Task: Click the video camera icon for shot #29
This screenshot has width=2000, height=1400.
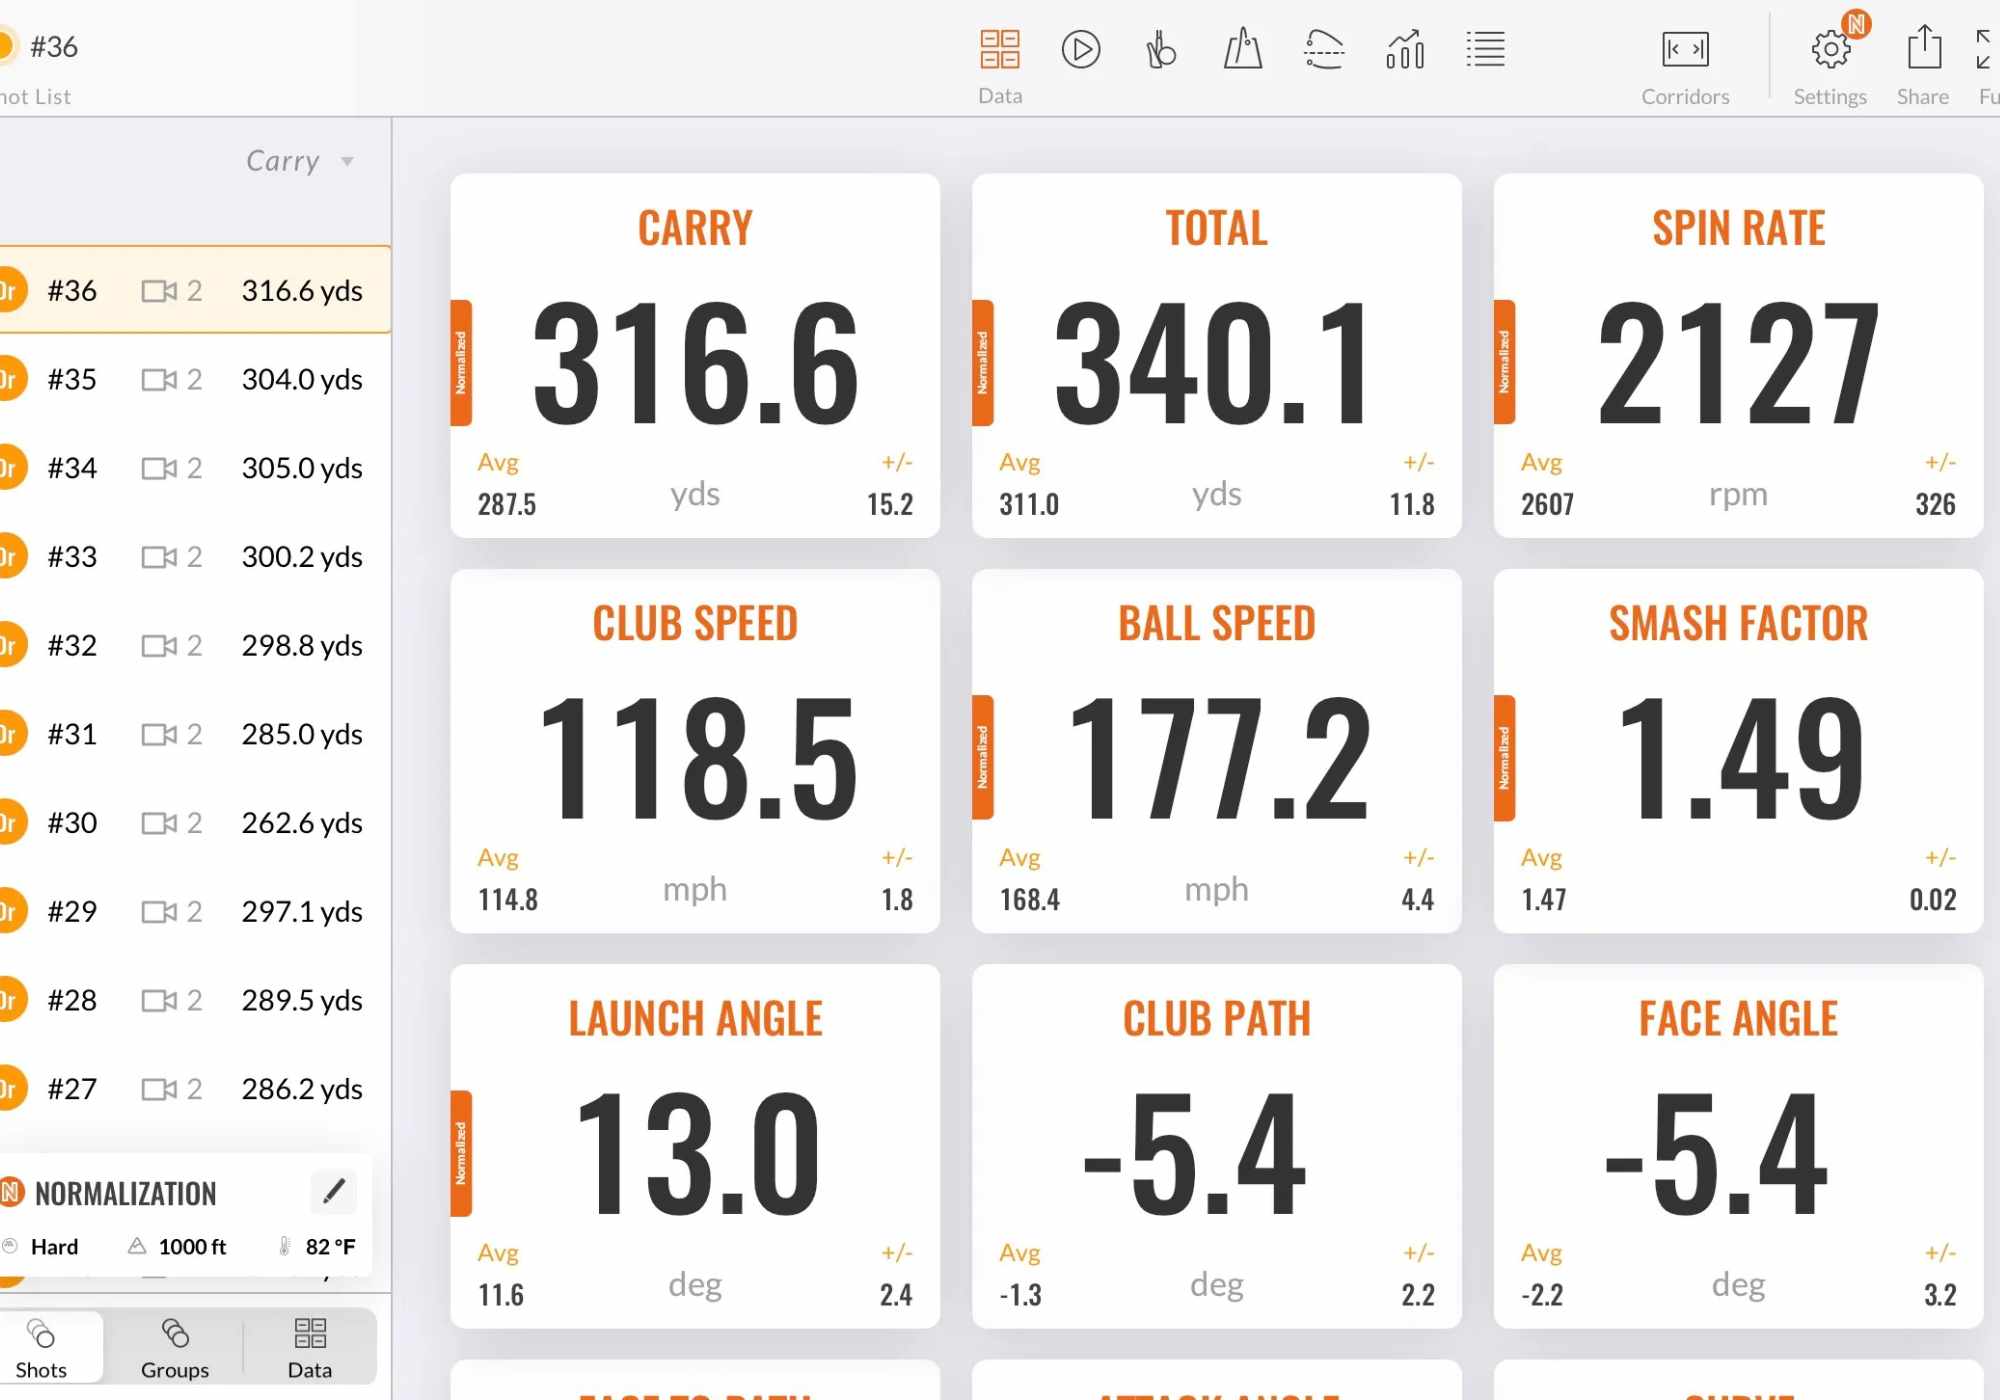Action: tap(159, 912)
